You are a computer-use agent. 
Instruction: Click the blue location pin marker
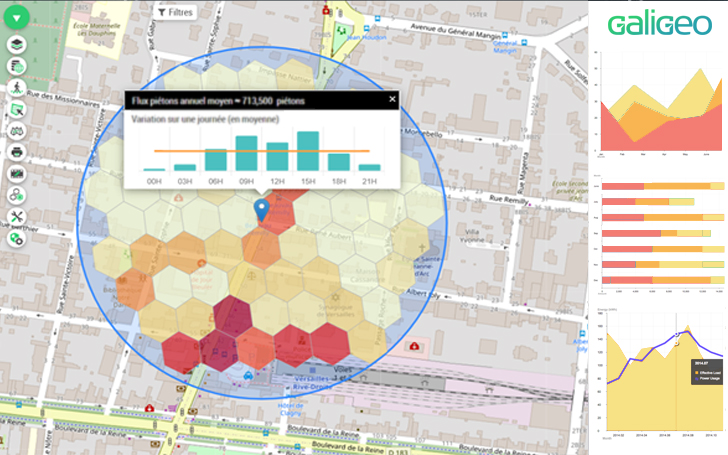pos(262,210)
